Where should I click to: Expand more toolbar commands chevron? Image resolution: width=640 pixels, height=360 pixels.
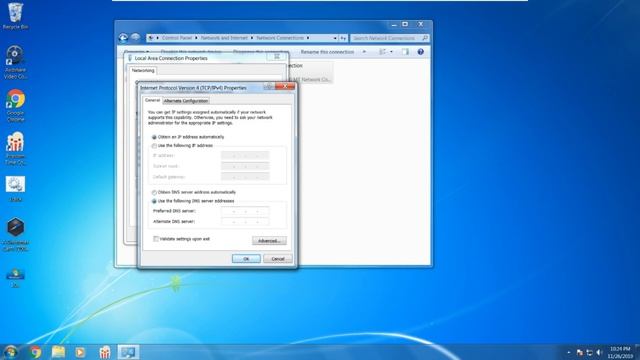[x=364, y=52]
